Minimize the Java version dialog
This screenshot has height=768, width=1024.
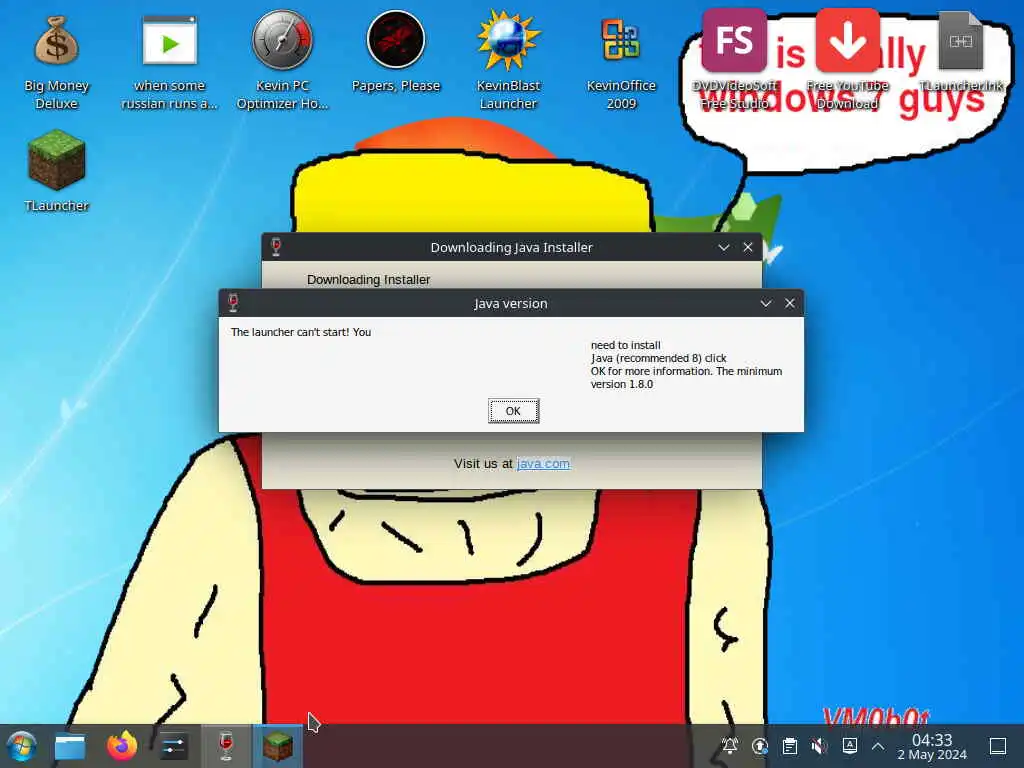765,303
